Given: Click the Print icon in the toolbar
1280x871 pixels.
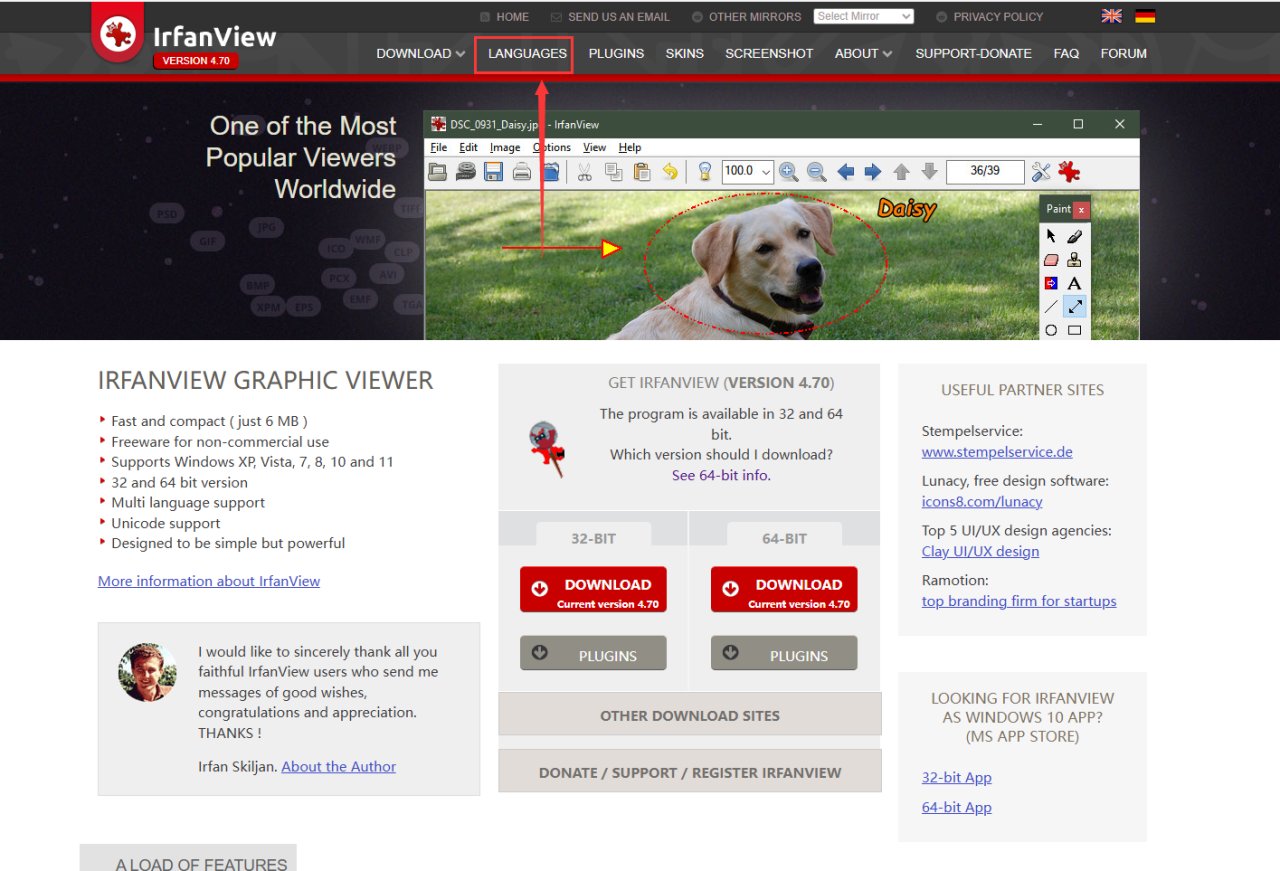Looking at the screenshot, I should click(x=521, y=171).
